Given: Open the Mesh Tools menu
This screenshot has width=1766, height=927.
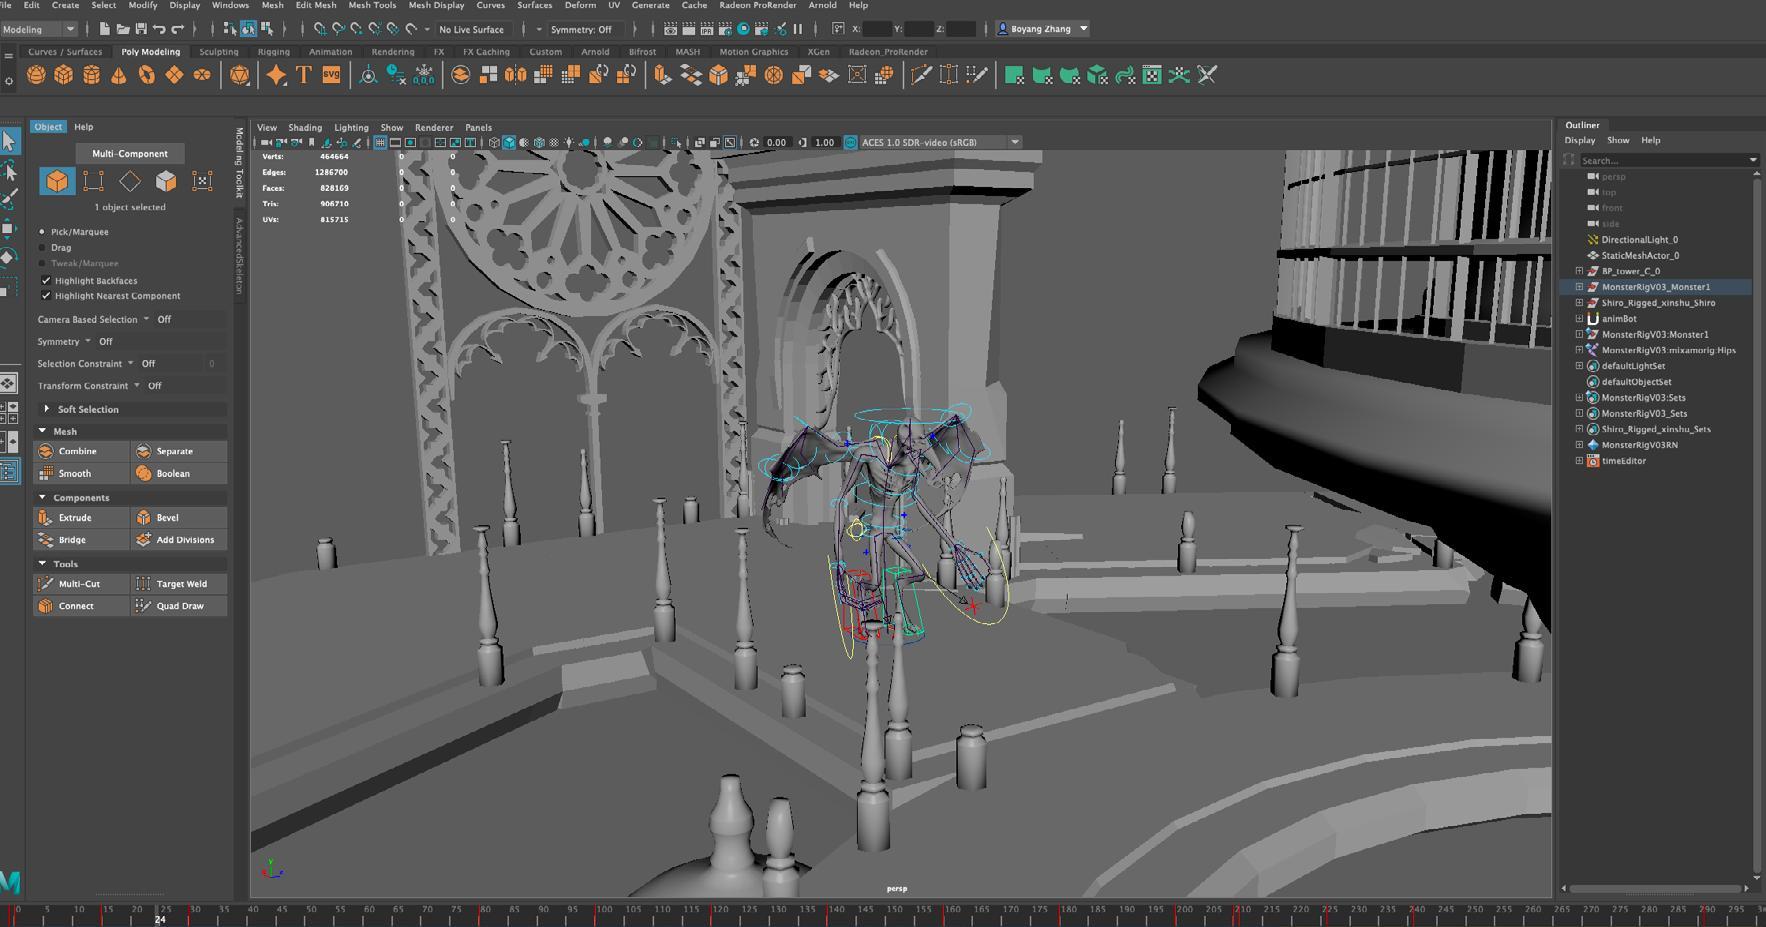Looking at the screenshot, I should (x=372, y=5).
